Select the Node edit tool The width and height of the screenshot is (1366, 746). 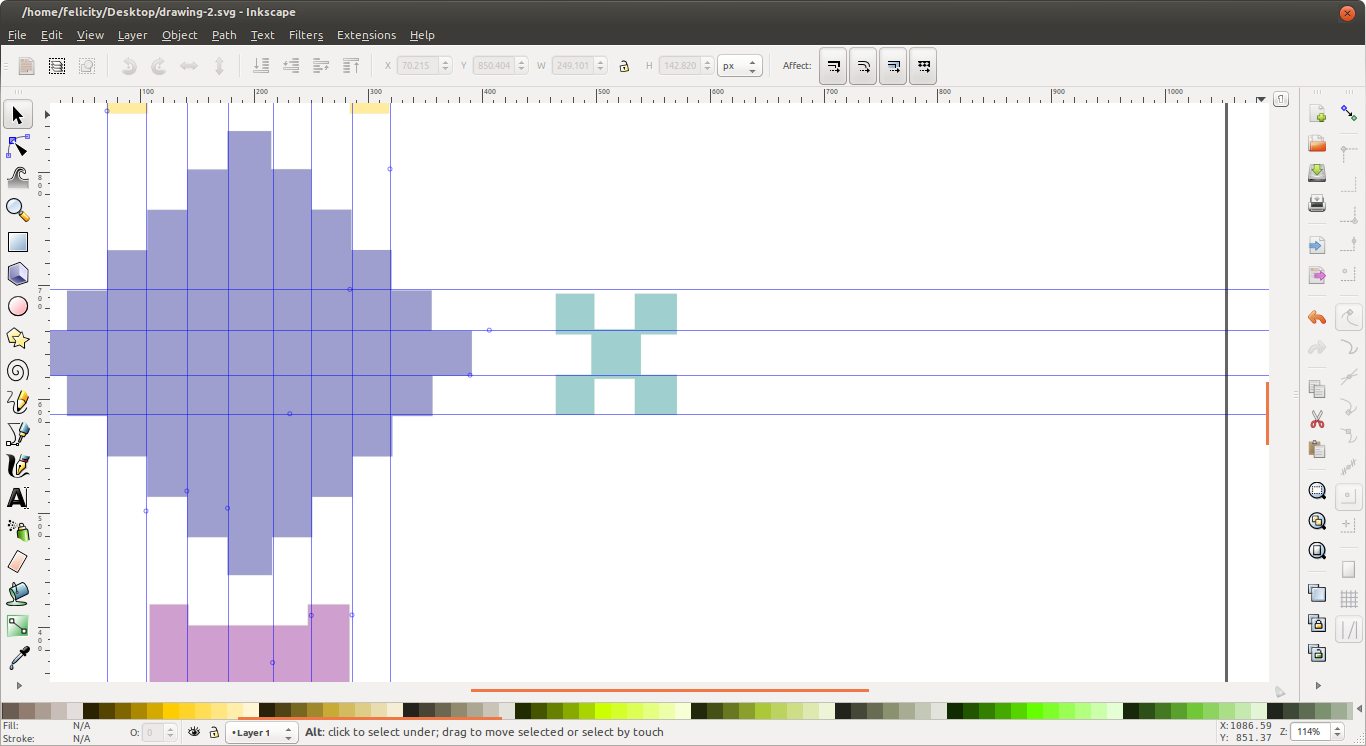click(18, 147)
